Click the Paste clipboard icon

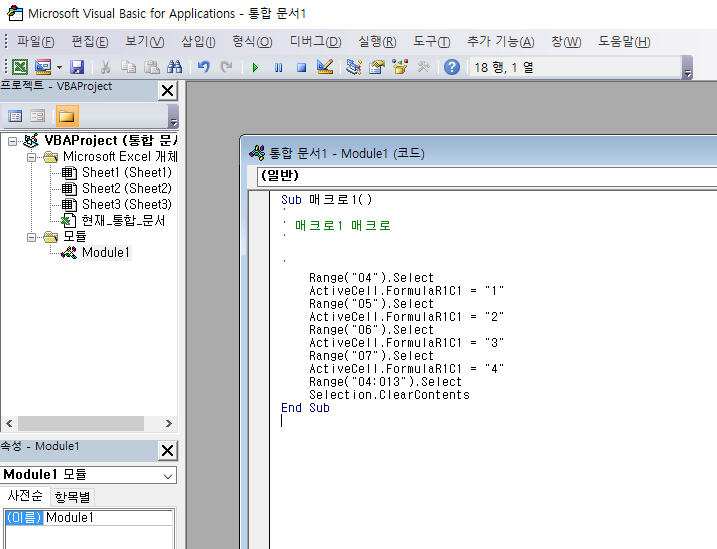pos(152,67)
